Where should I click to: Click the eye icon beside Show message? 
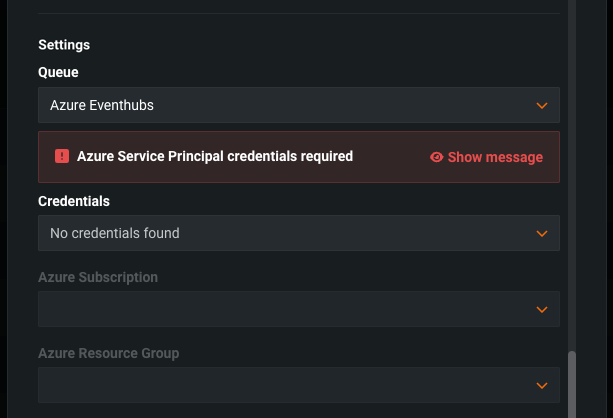(436, 157)
